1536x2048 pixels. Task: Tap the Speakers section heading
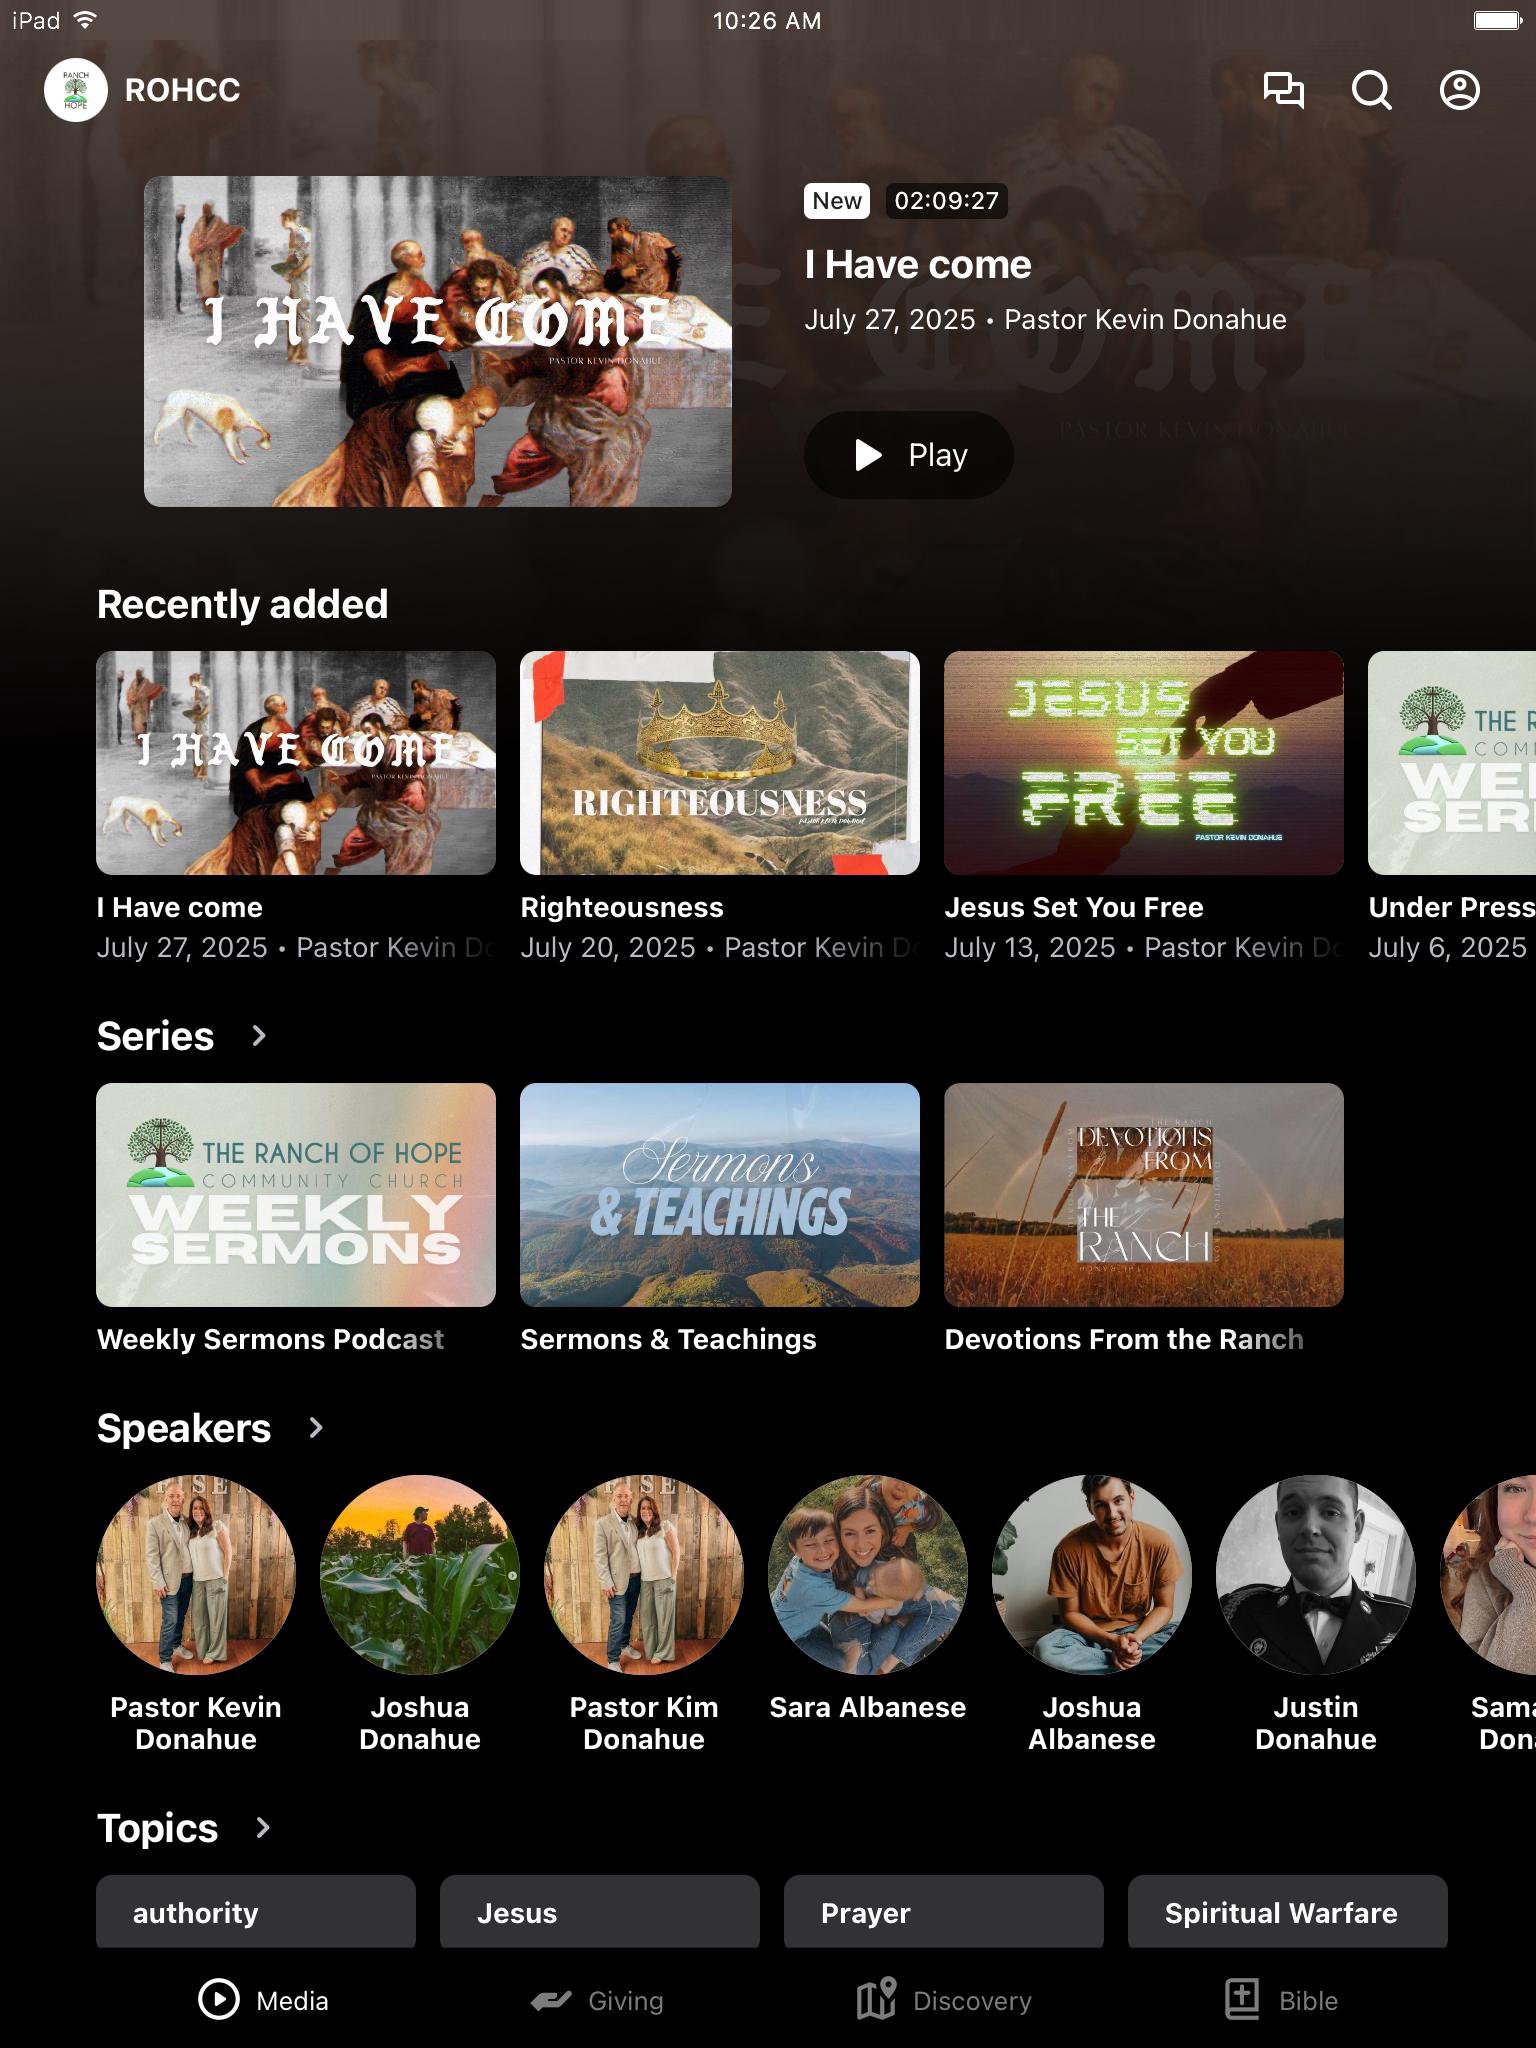[x=184, y=1428]
